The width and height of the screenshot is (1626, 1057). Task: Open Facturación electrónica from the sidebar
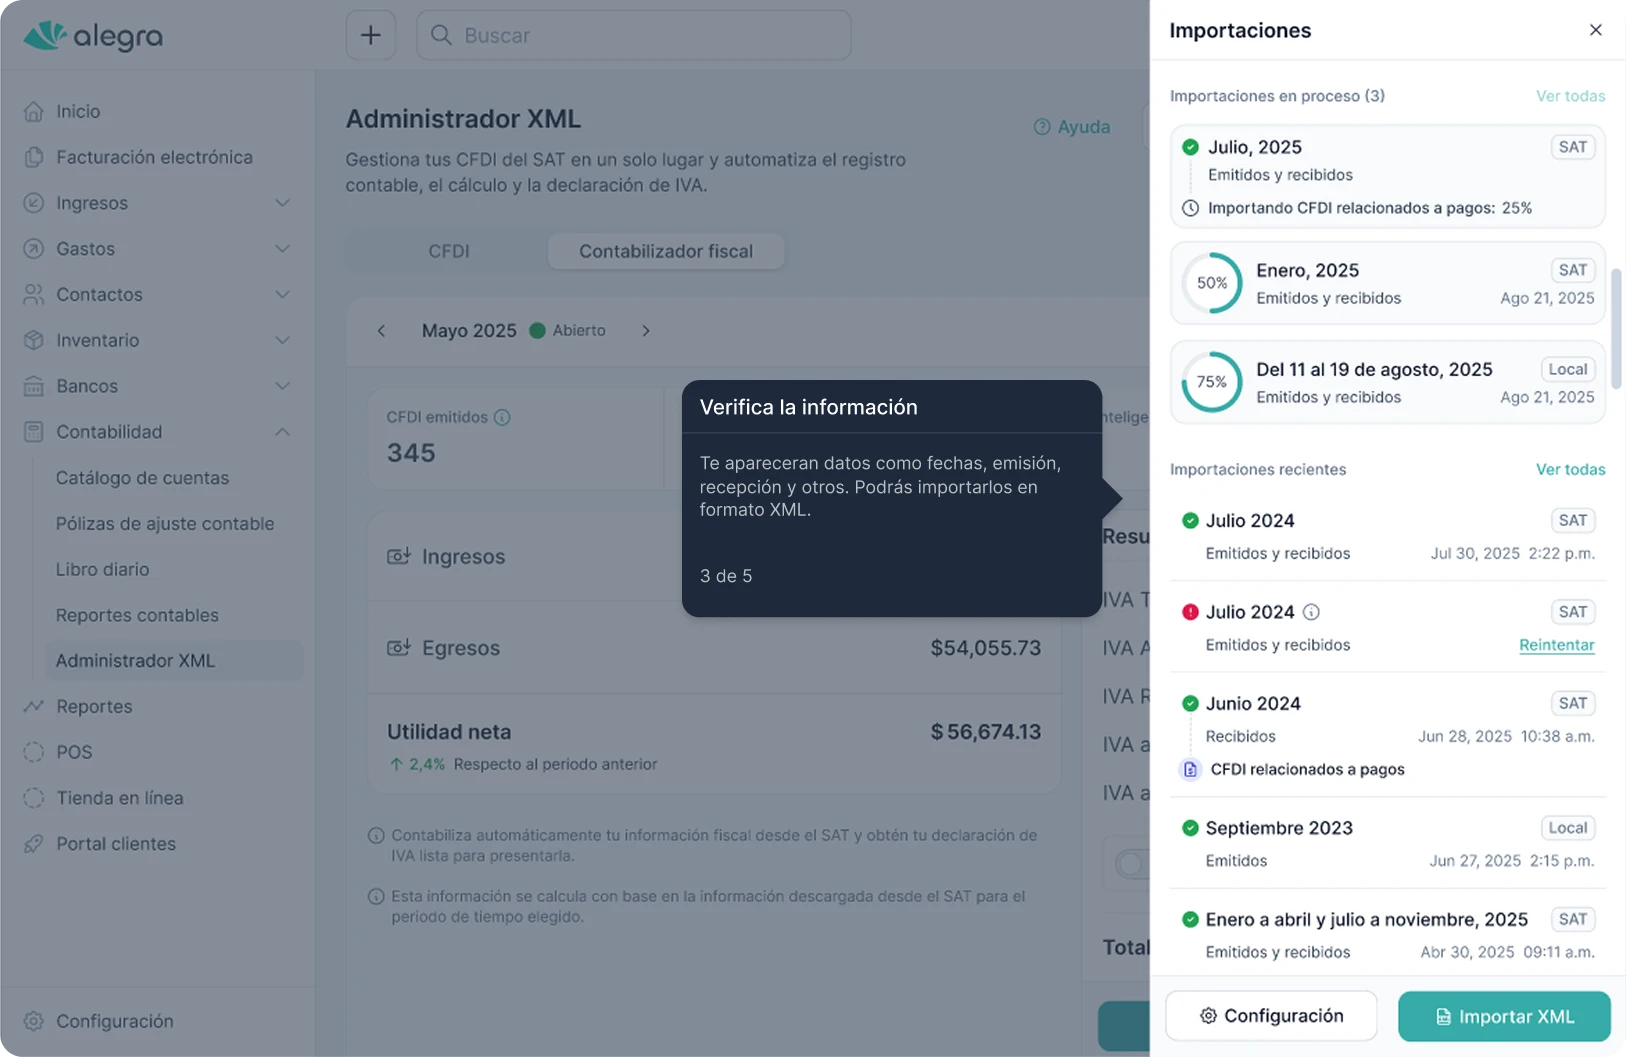154,157
